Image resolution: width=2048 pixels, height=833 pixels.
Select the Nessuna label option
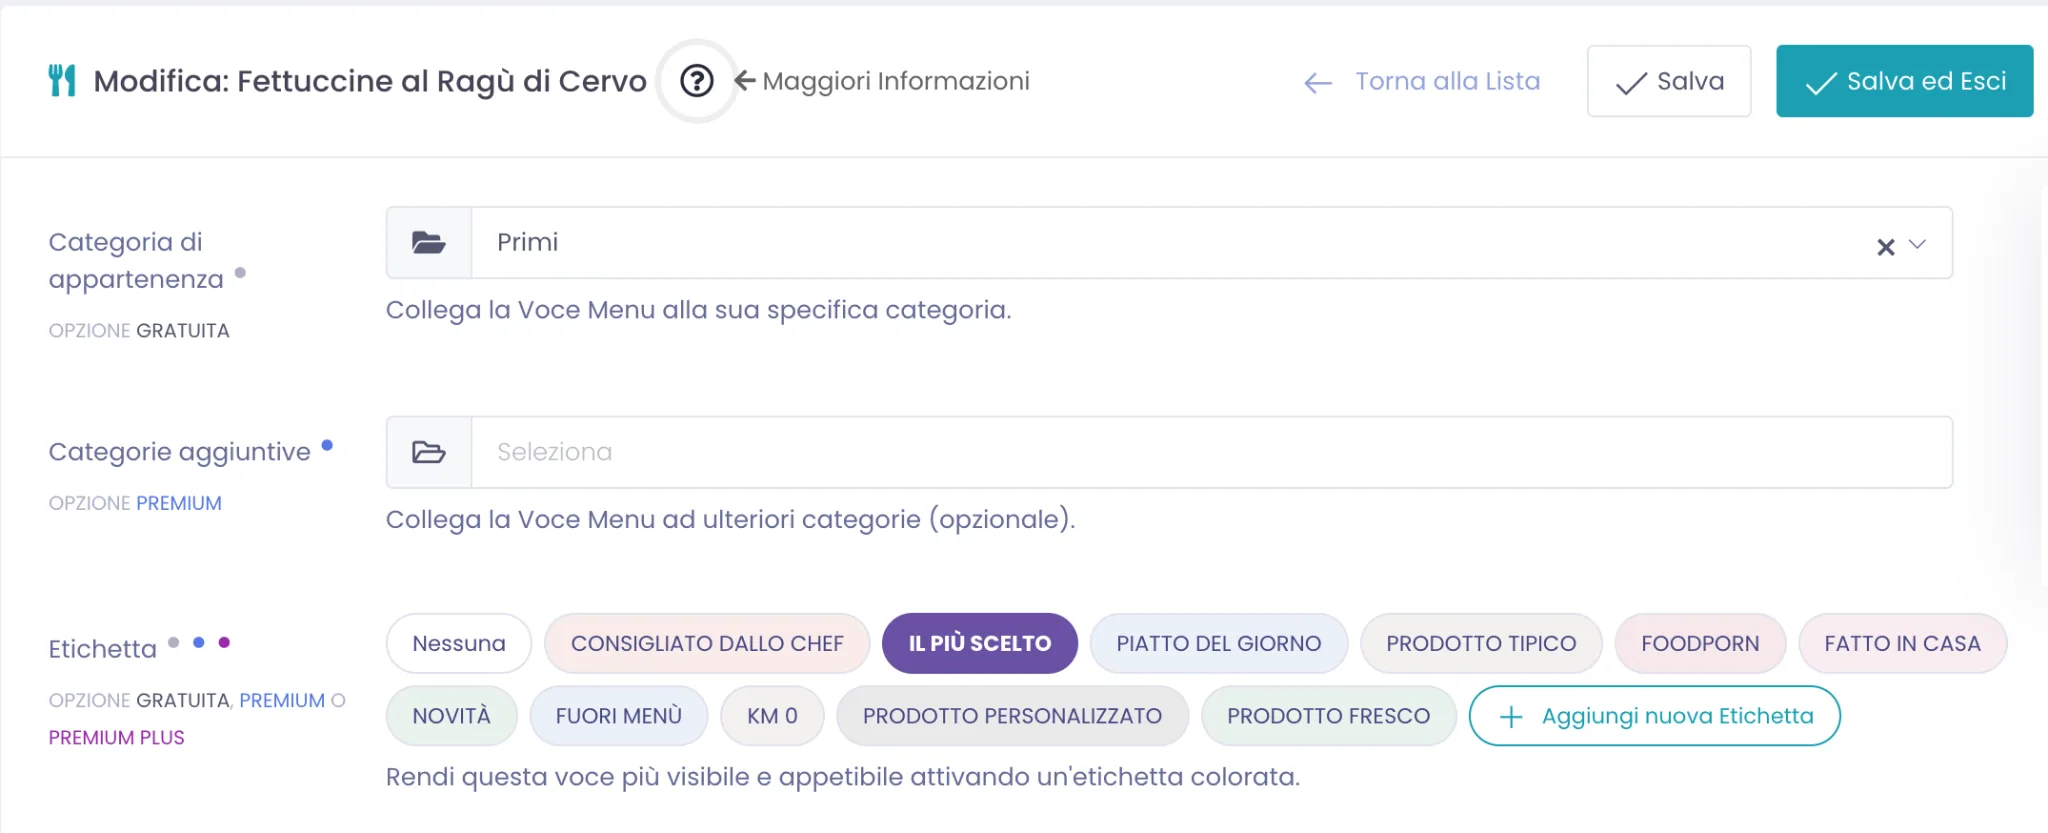(459, 643)
